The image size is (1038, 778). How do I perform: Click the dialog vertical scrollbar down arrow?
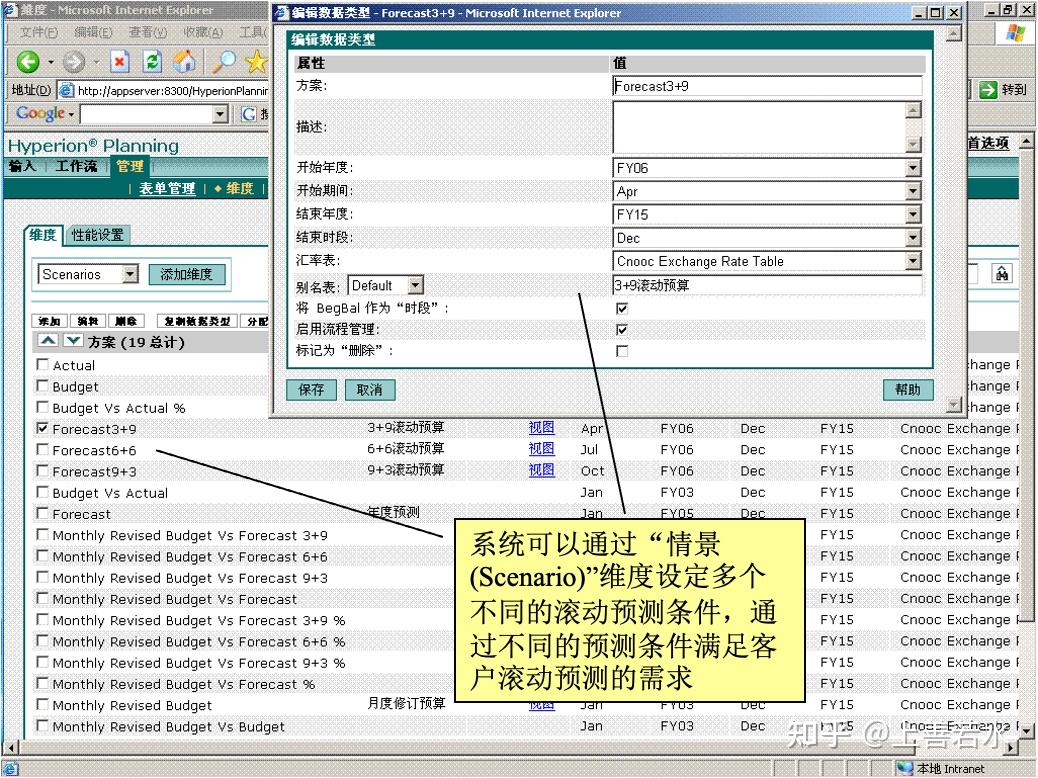tap(953, 404)
